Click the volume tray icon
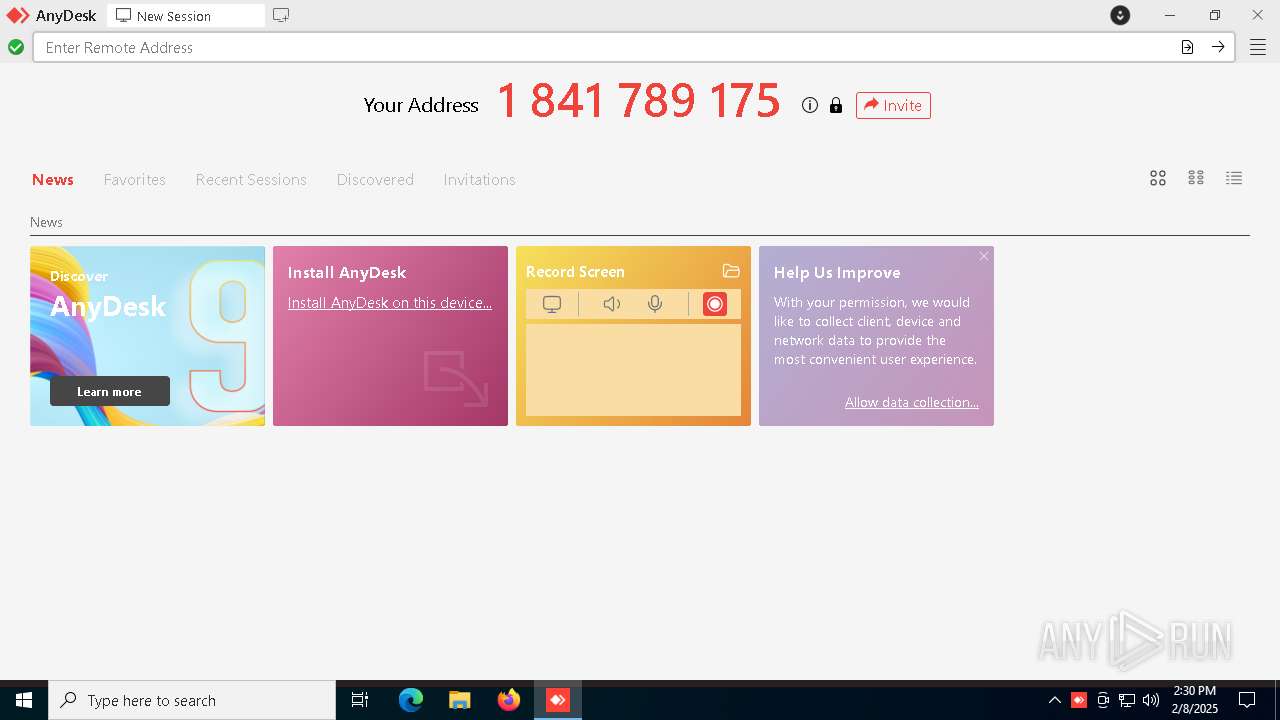Screen dimensions: 1280x720 (x=1151, y=700)
